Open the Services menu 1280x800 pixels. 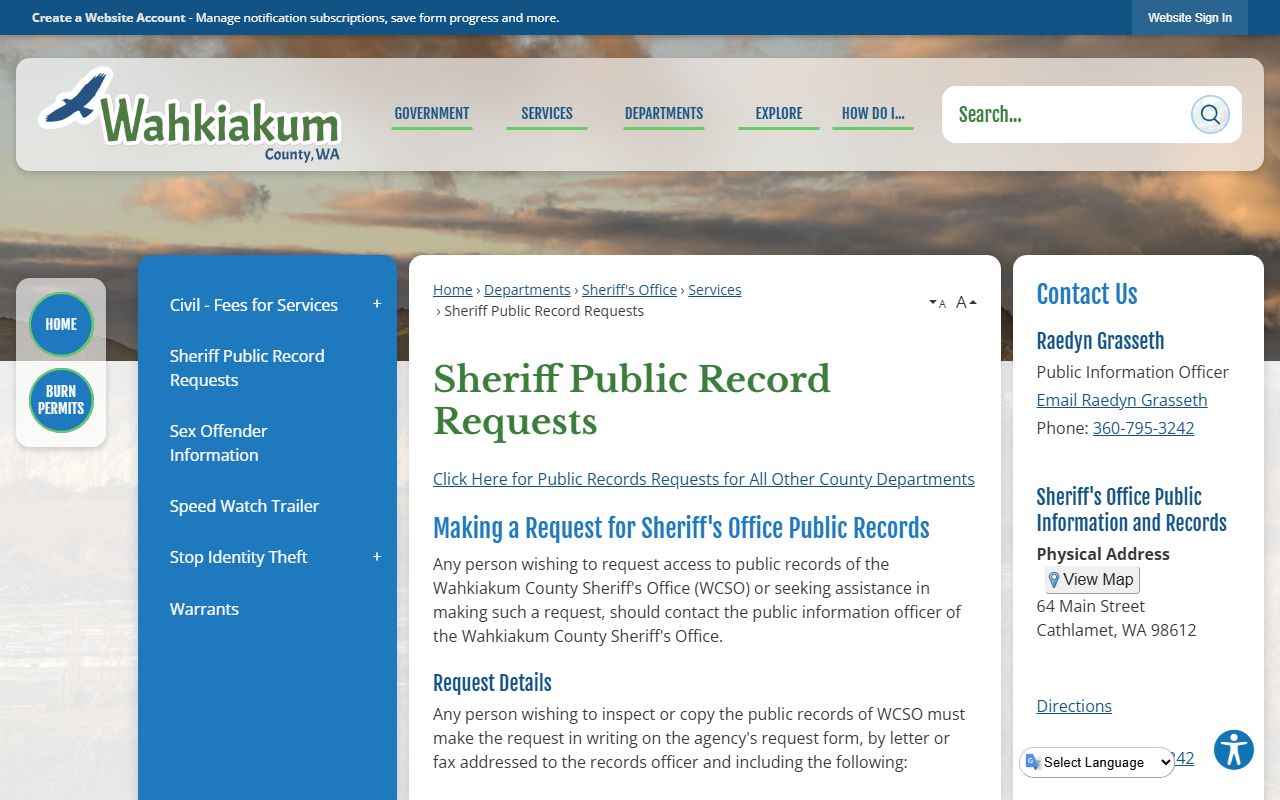[x=547, y=114]
